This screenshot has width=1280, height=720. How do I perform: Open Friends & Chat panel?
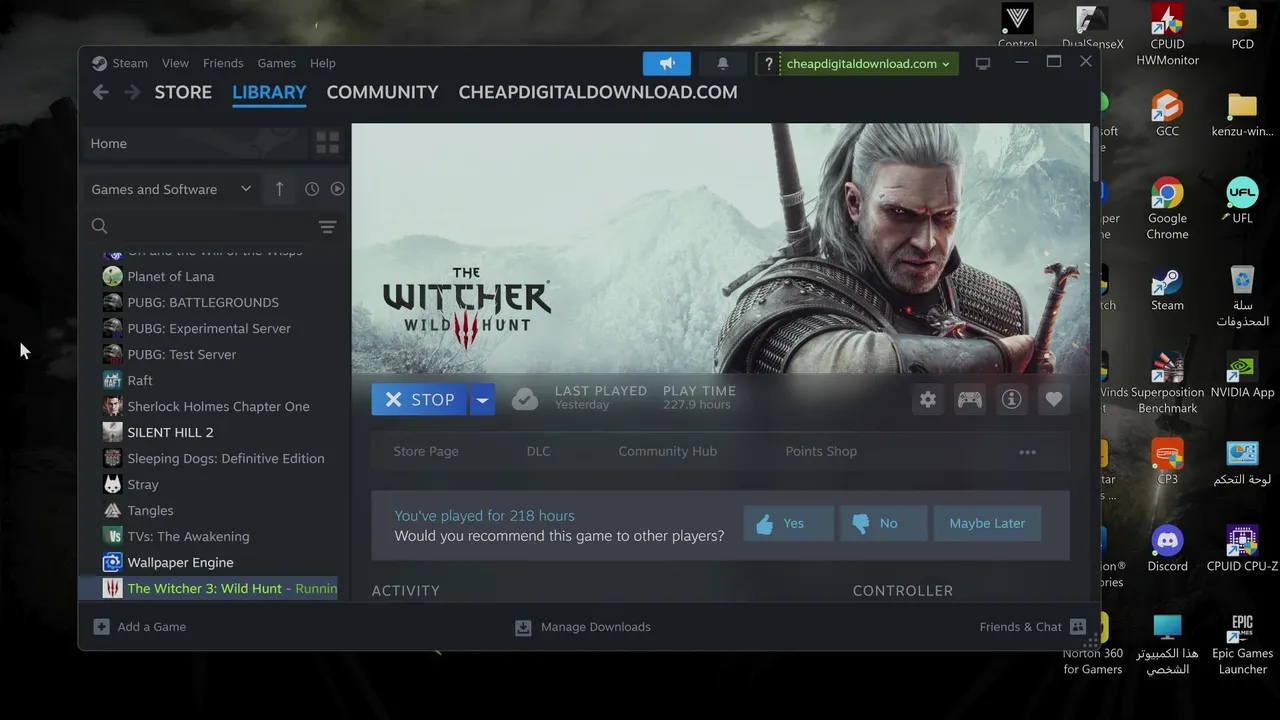(1033, 627)
